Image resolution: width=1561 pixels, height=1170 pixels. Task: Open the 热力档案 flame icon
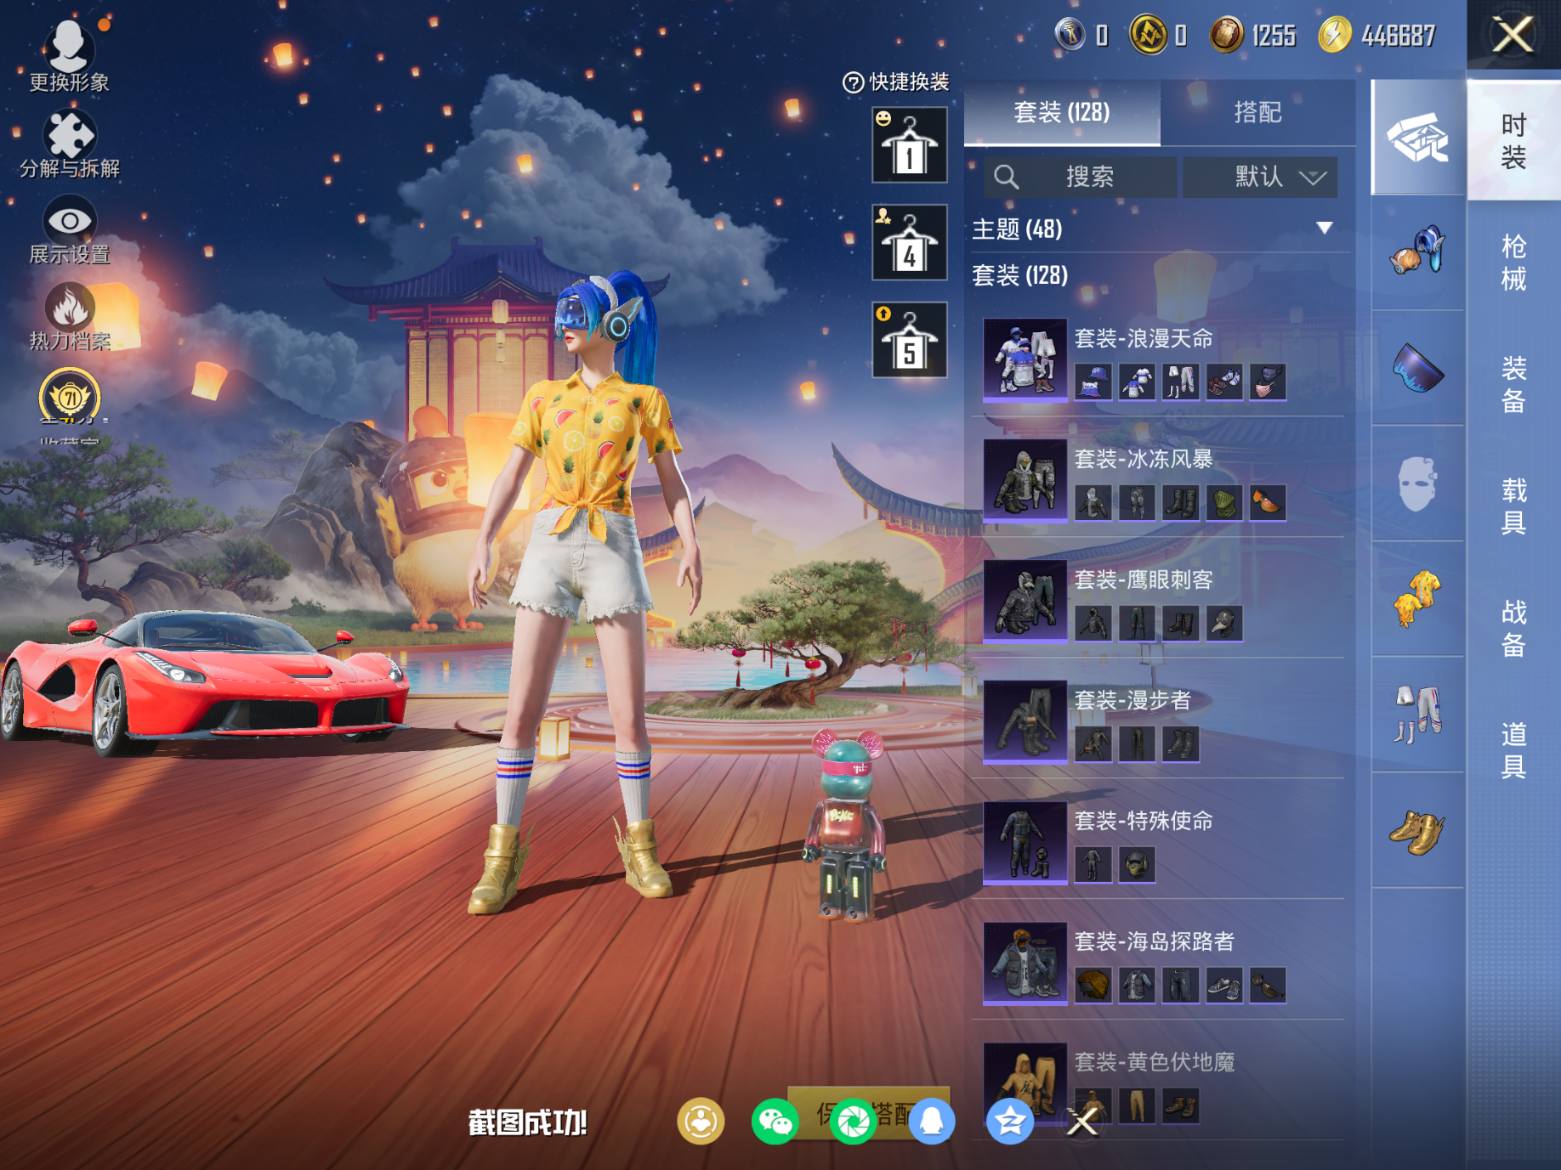[x=69, y=309]
